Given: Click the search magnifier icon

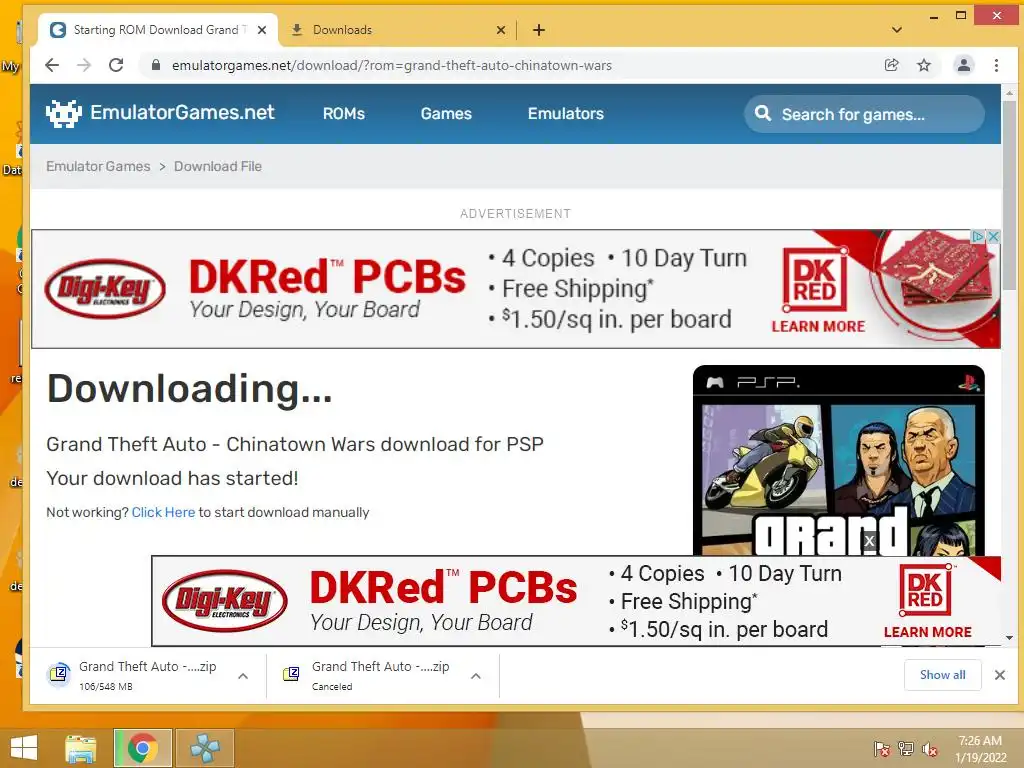Looking at the screenshot, I should coord(763,114).
